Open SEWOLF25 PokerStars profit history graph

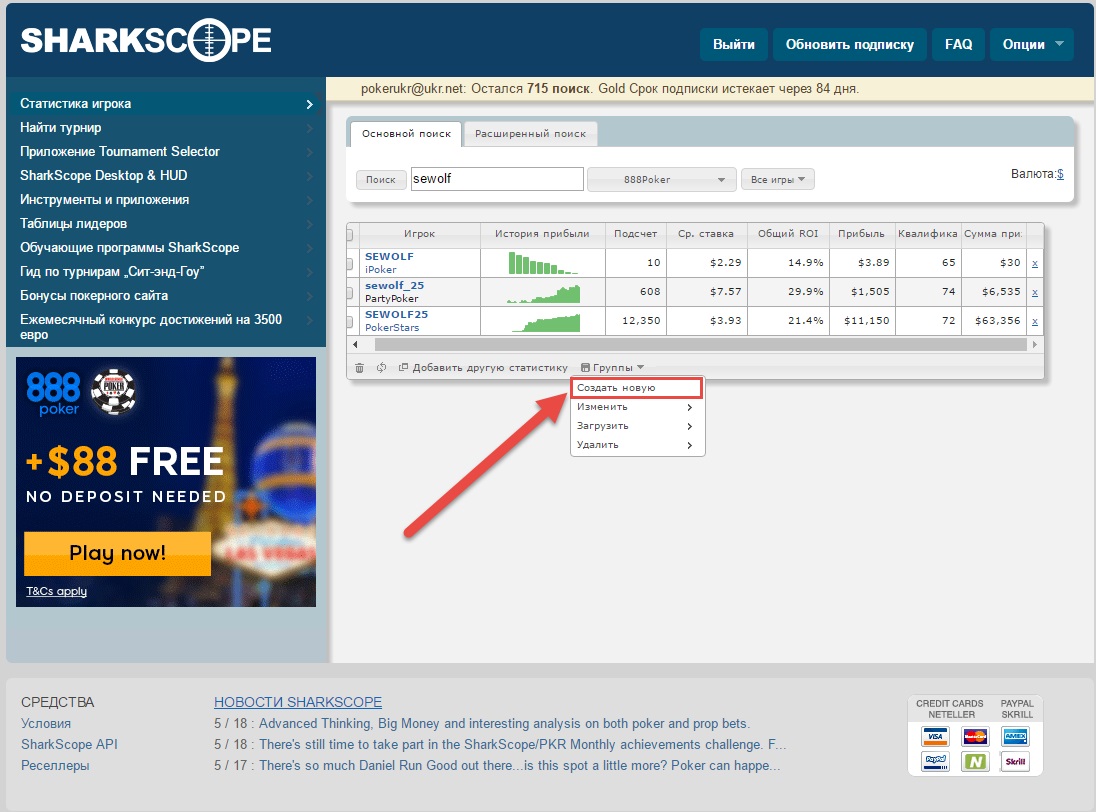click(x=545, y=322)
